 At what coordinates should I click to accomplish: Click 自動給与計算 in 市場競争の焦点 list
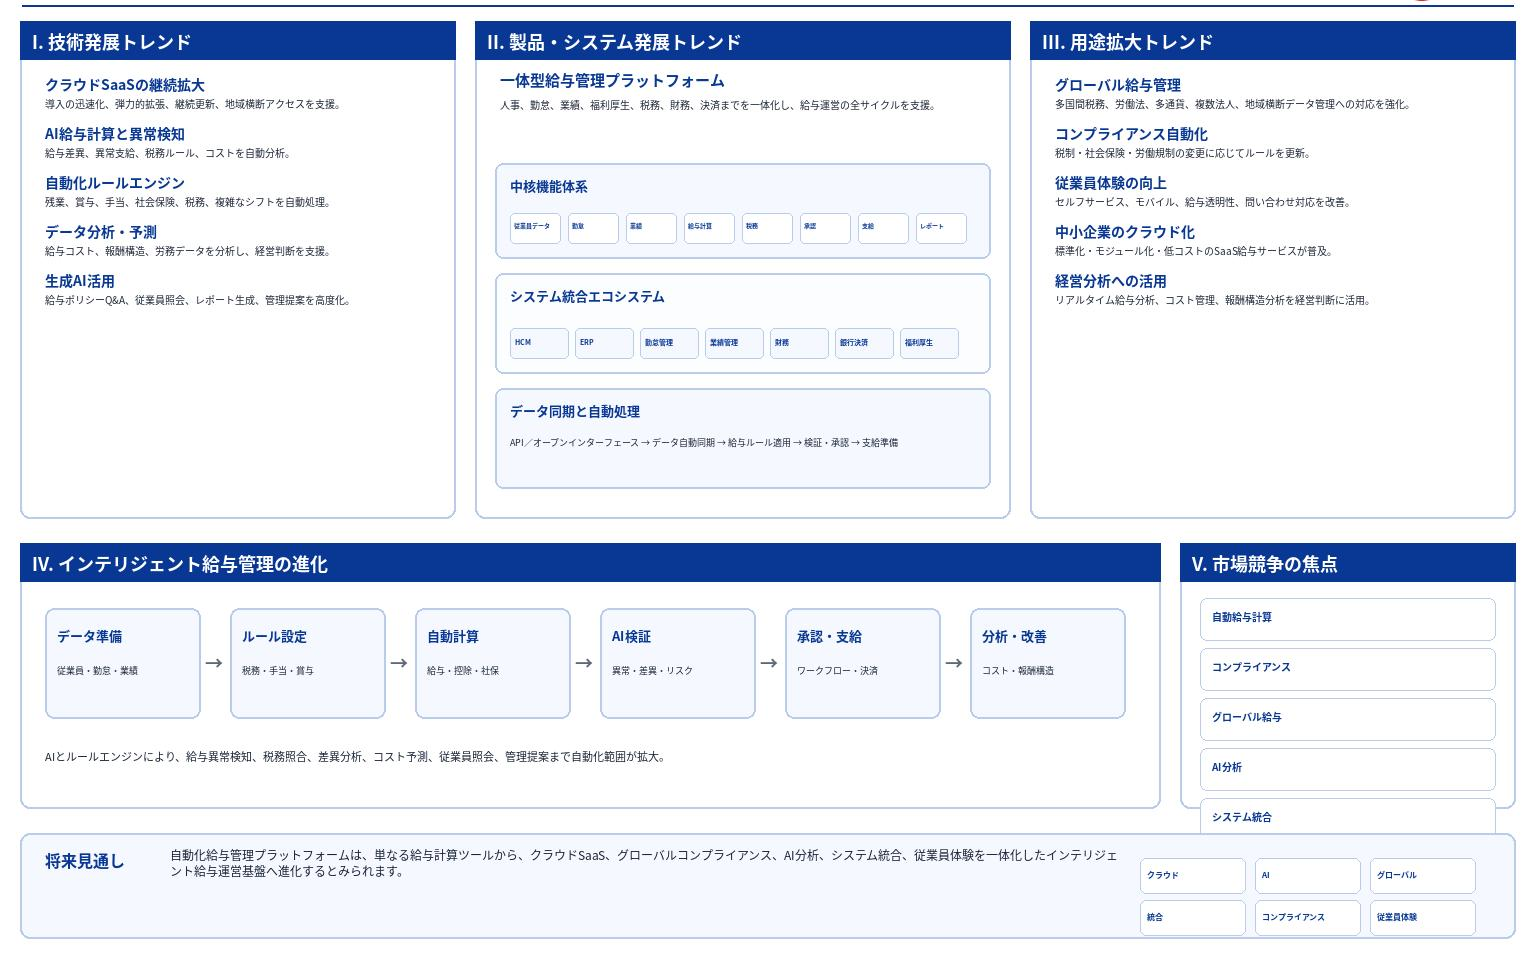point(1347,619)
